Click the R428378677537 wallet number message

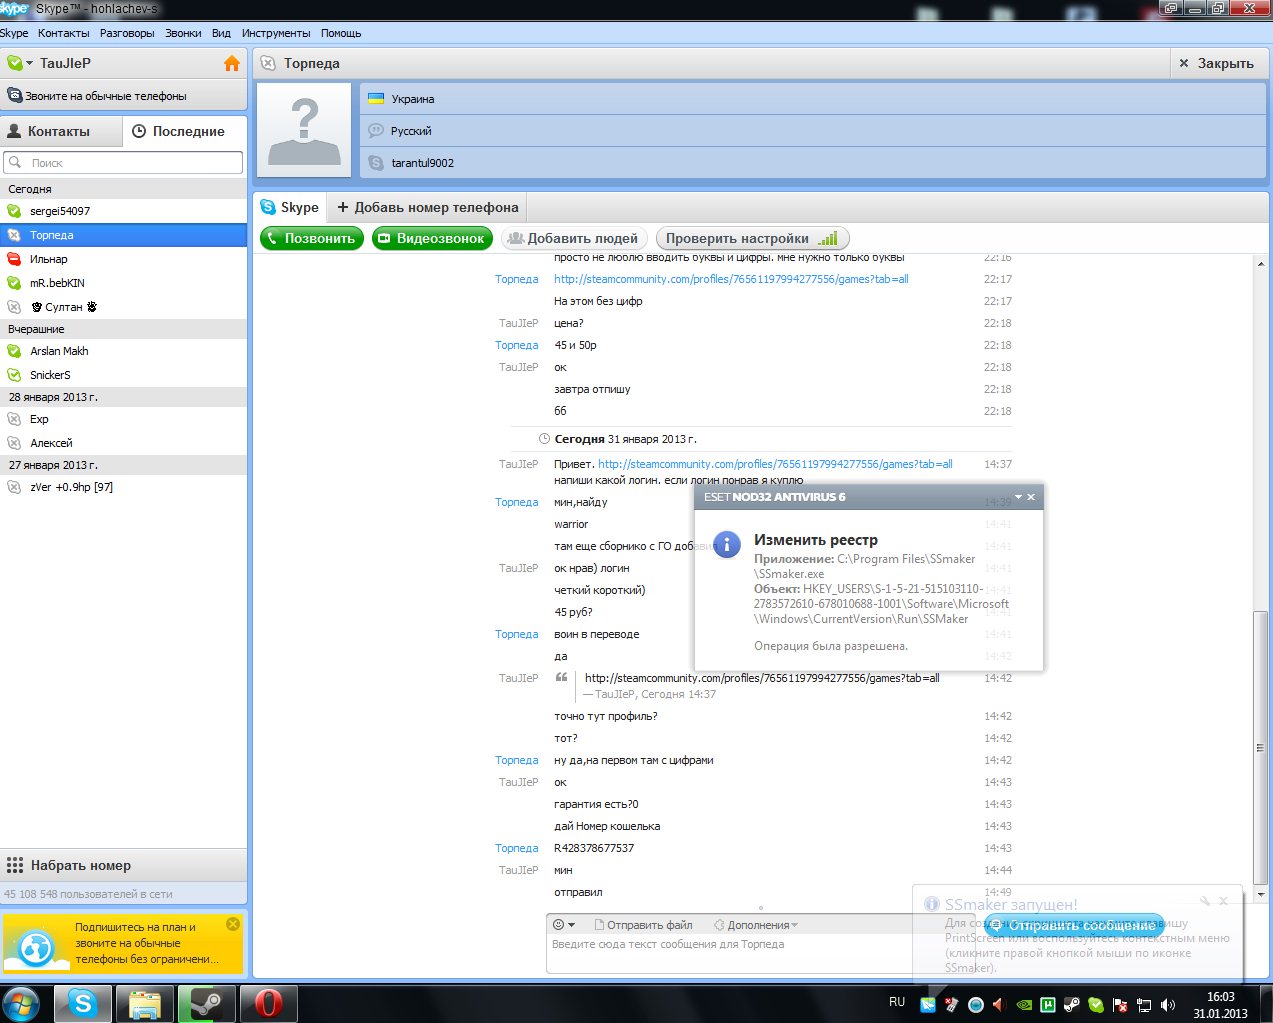pyautogui.click(x=594, y=848)
